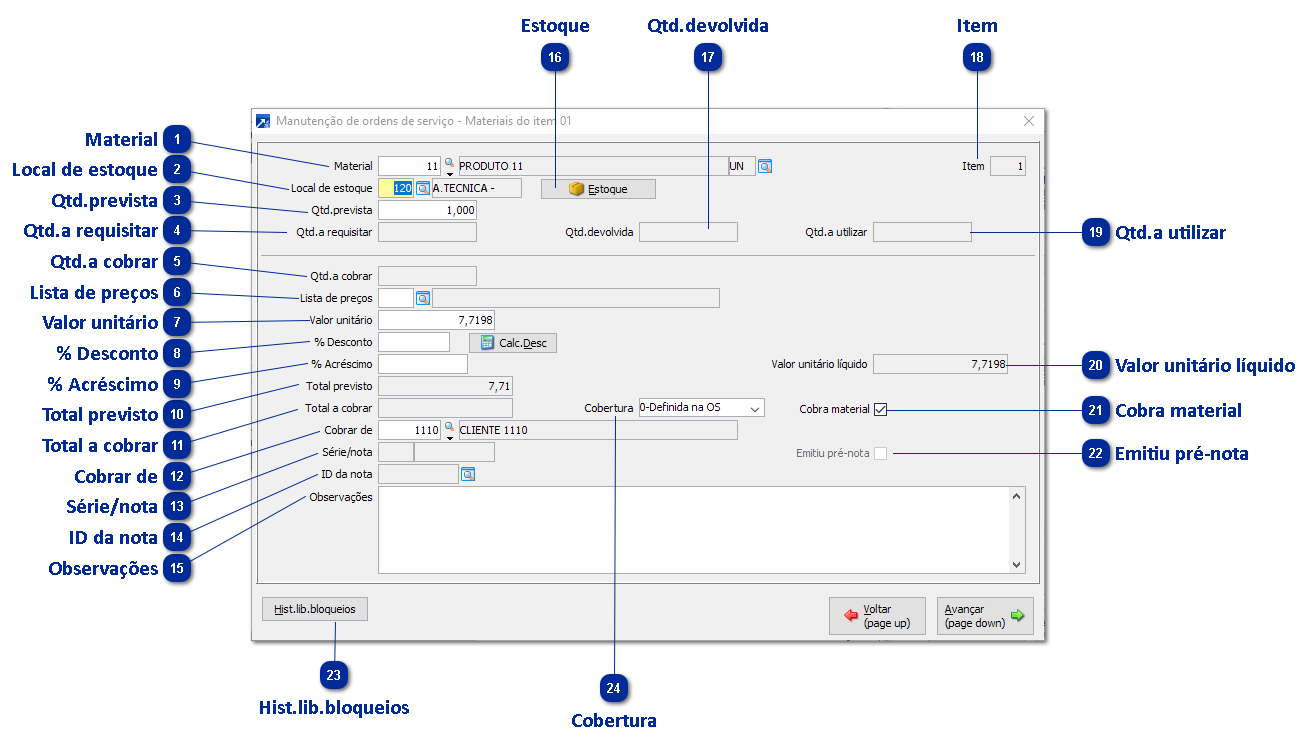Focus the Valor unitário field
This screenshot has height=749, width=1311.
tap(437, 320)
